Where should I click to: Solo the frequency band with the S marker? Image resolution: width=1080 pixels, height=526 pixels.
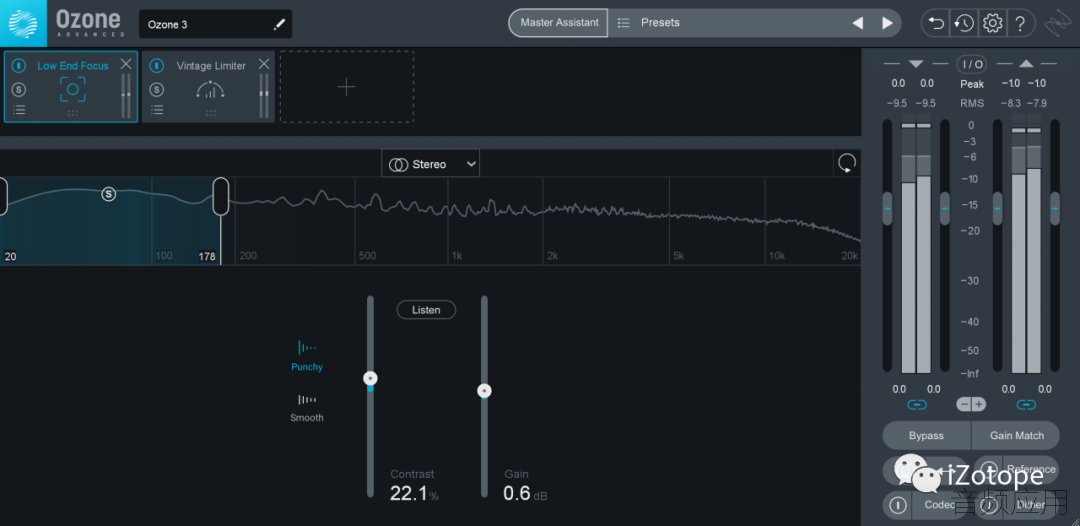pyautogui.click(x=109, y=194)
